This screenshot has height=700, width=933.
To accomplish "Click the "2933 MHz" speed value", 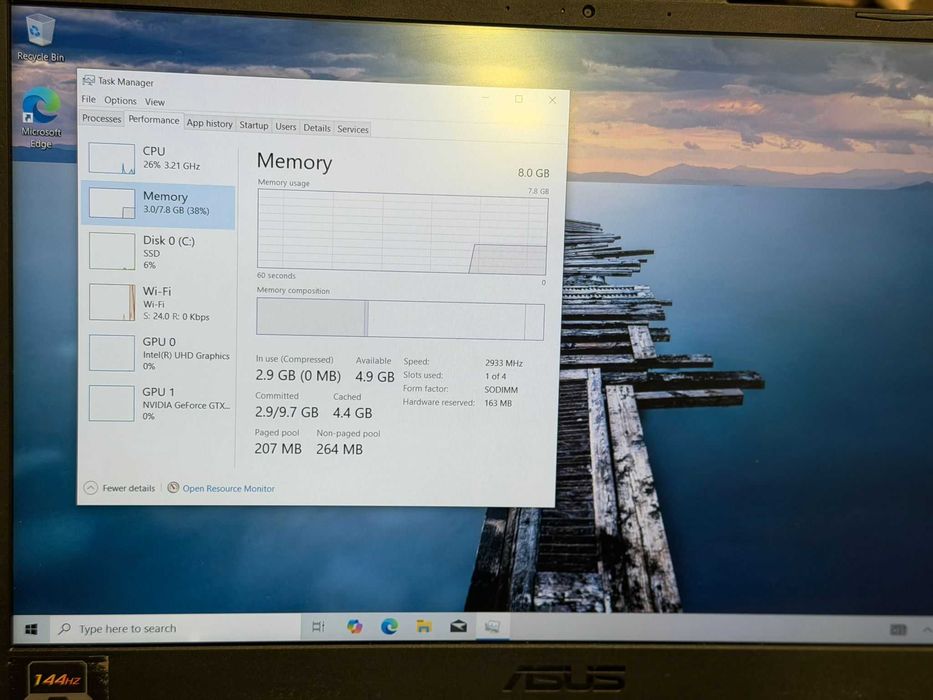I will 504,362.
